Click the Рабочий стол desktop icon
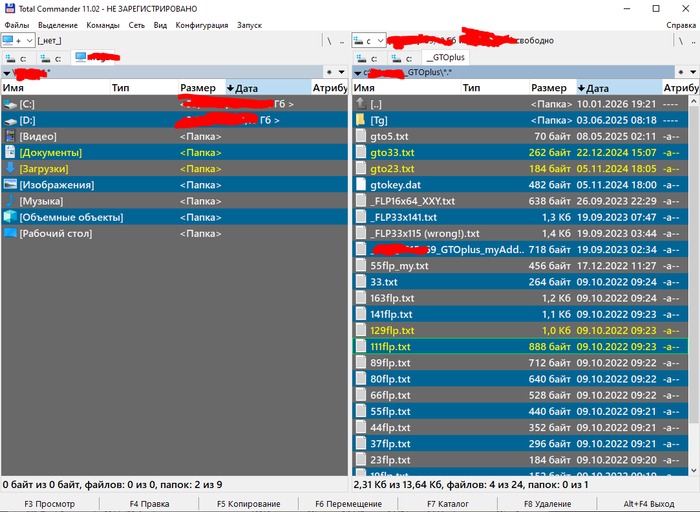The image size is (700, 512). (x=10, y=233)
